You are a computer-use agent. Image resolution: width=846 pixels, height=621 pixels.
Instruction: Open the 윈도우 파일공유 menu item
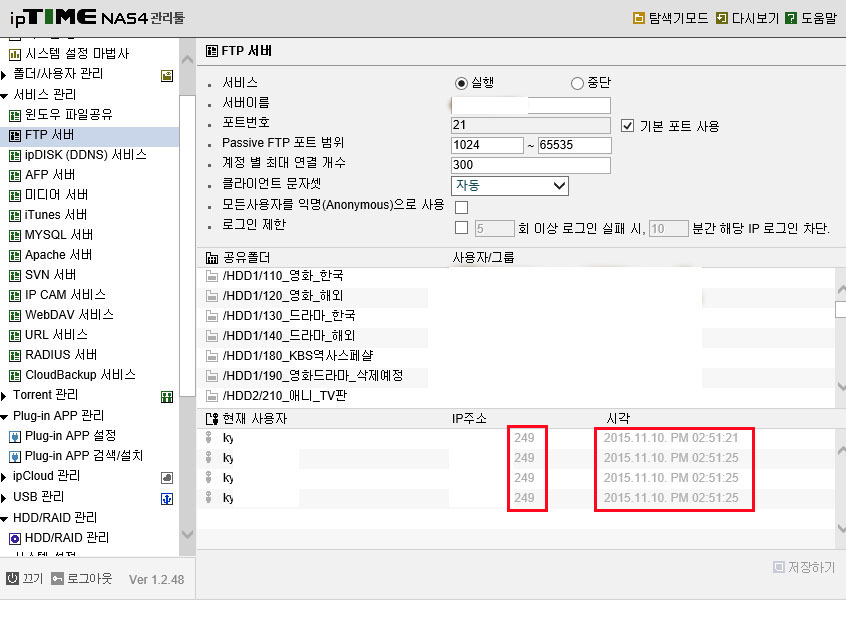point(69,114)
